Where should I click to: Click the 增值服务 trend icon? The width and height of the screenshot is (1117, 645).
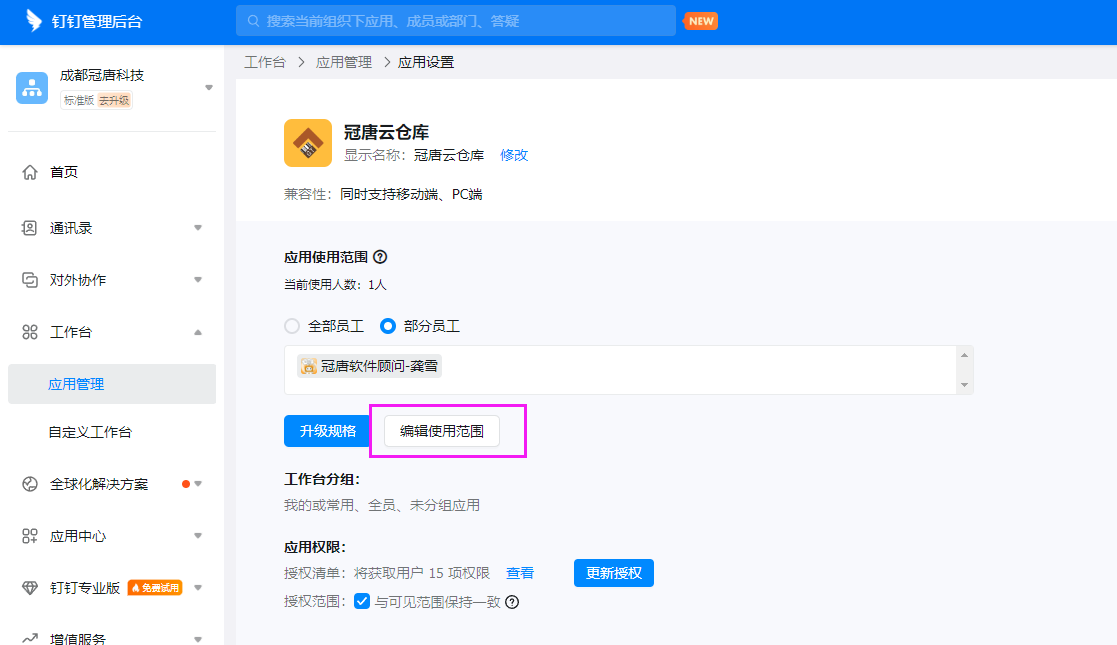[30, 639]
